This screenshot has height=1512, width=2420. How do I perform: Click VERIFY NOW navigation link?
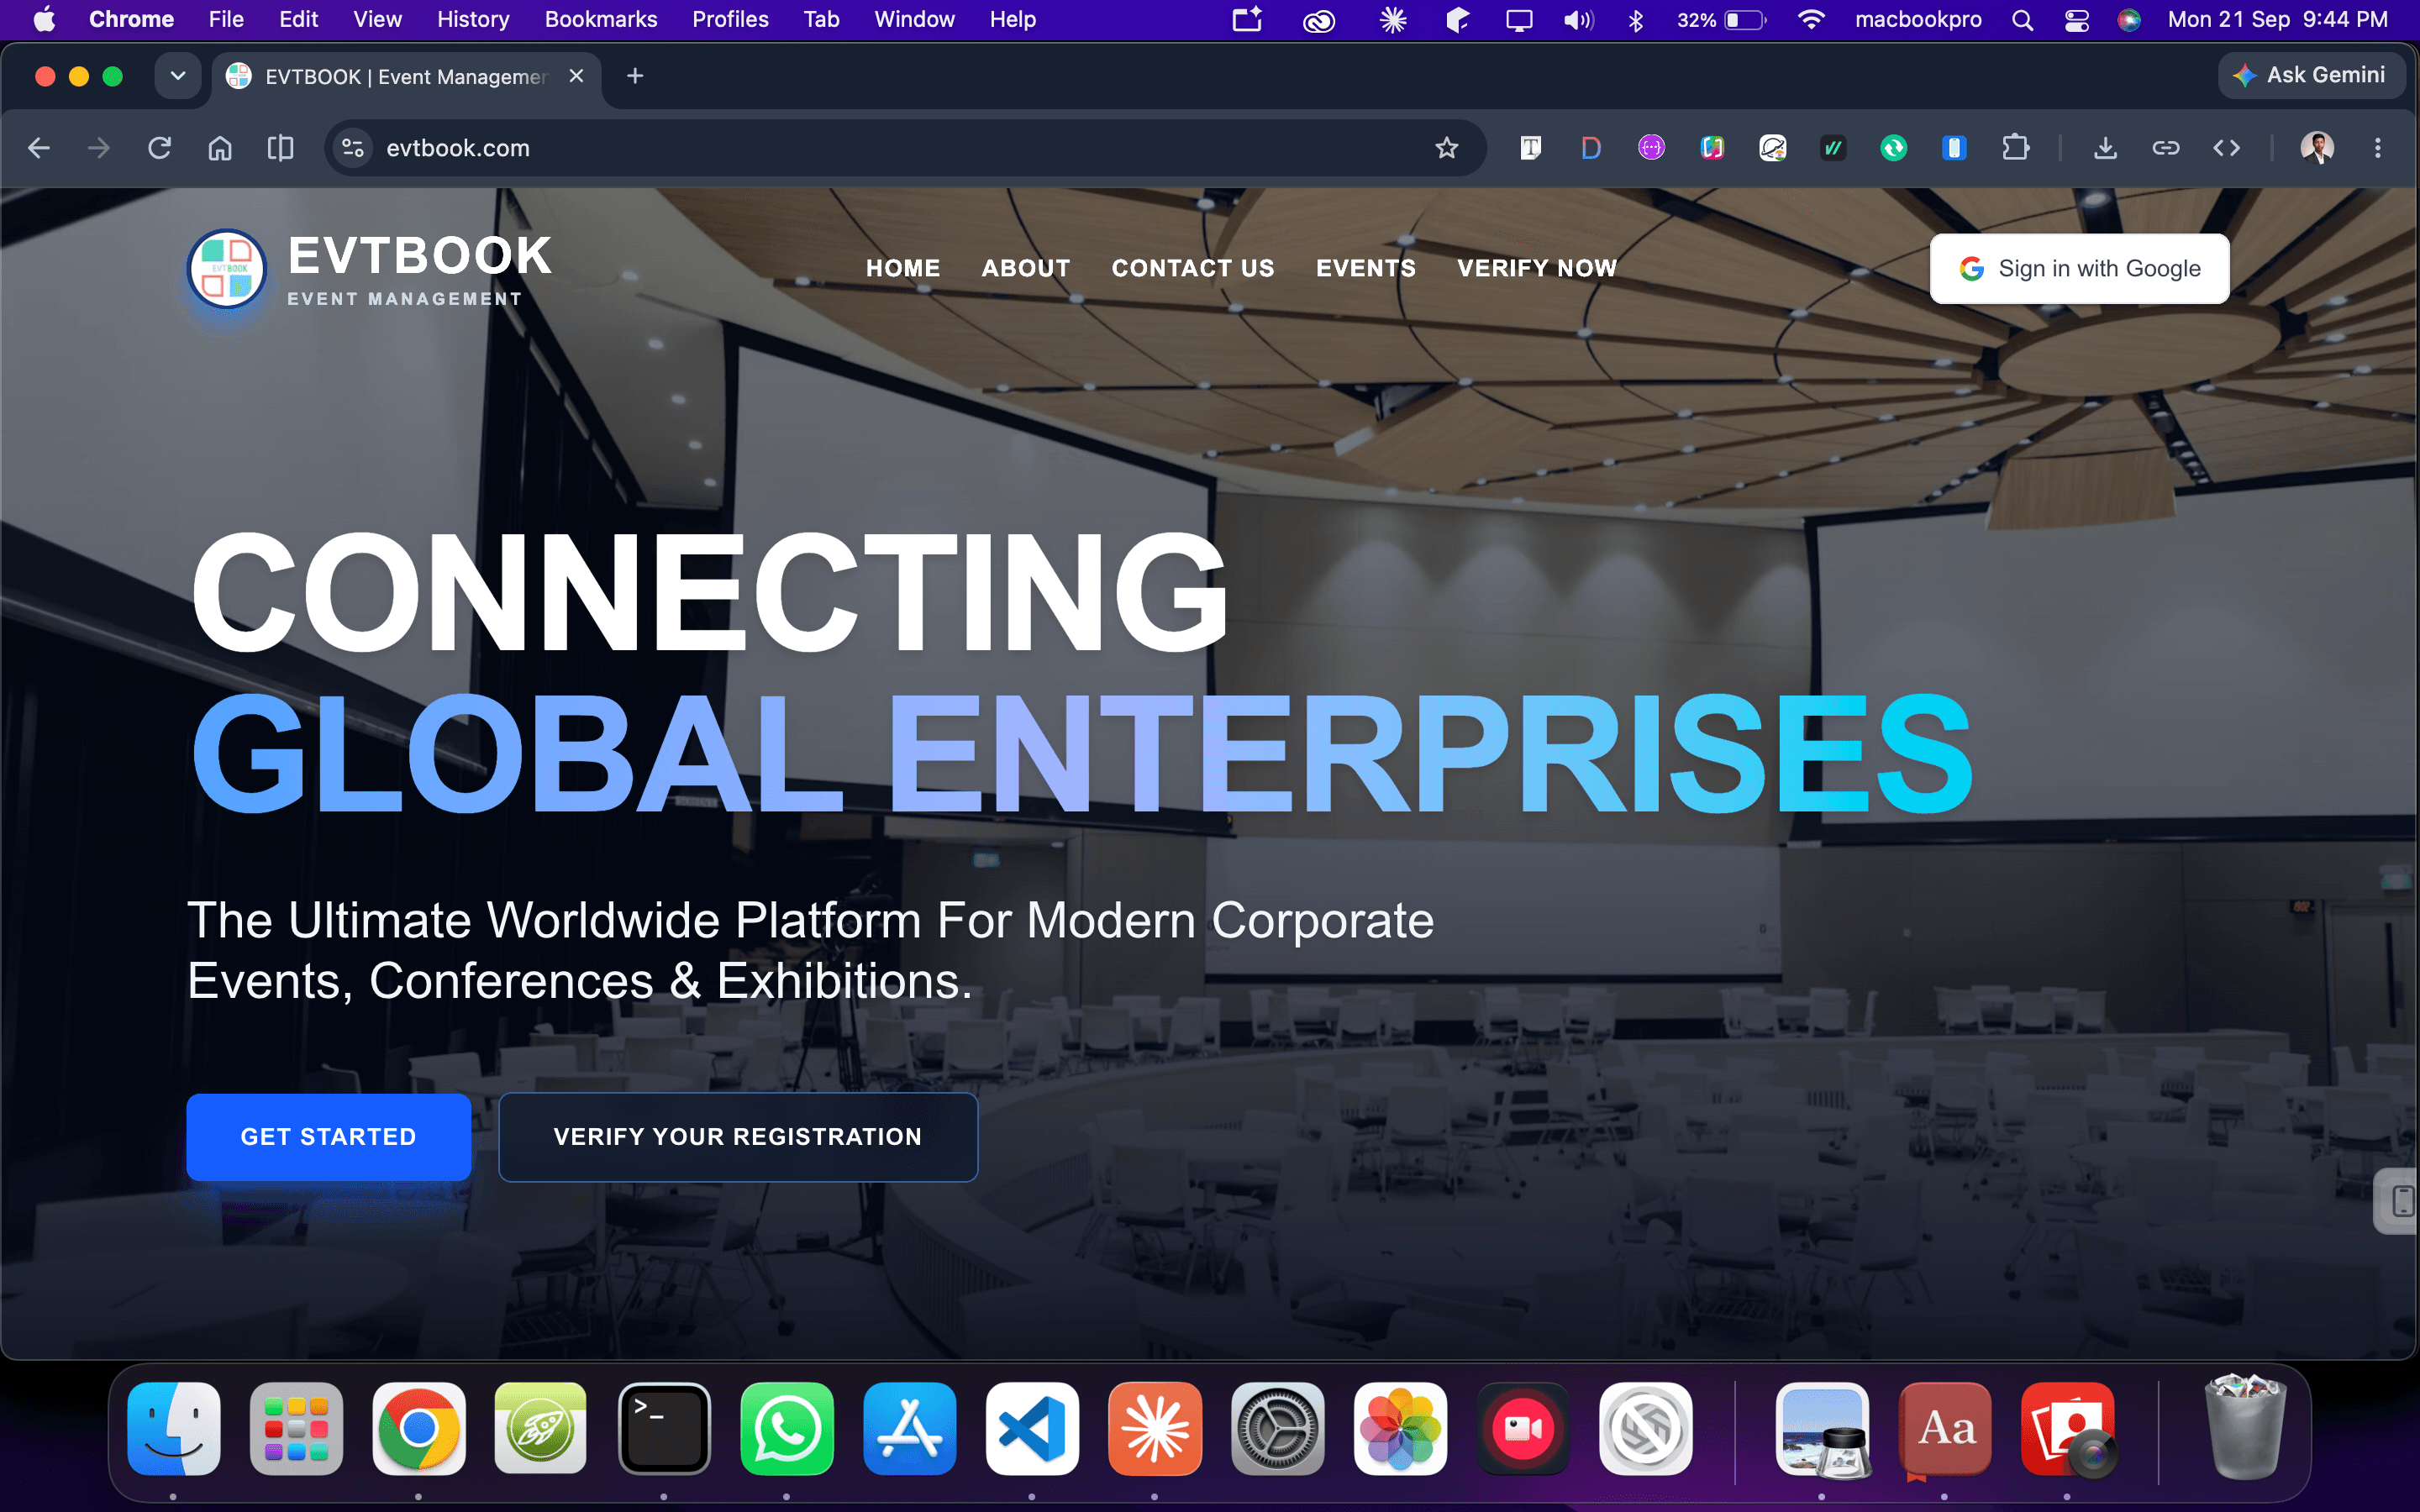coord(1537,268)
